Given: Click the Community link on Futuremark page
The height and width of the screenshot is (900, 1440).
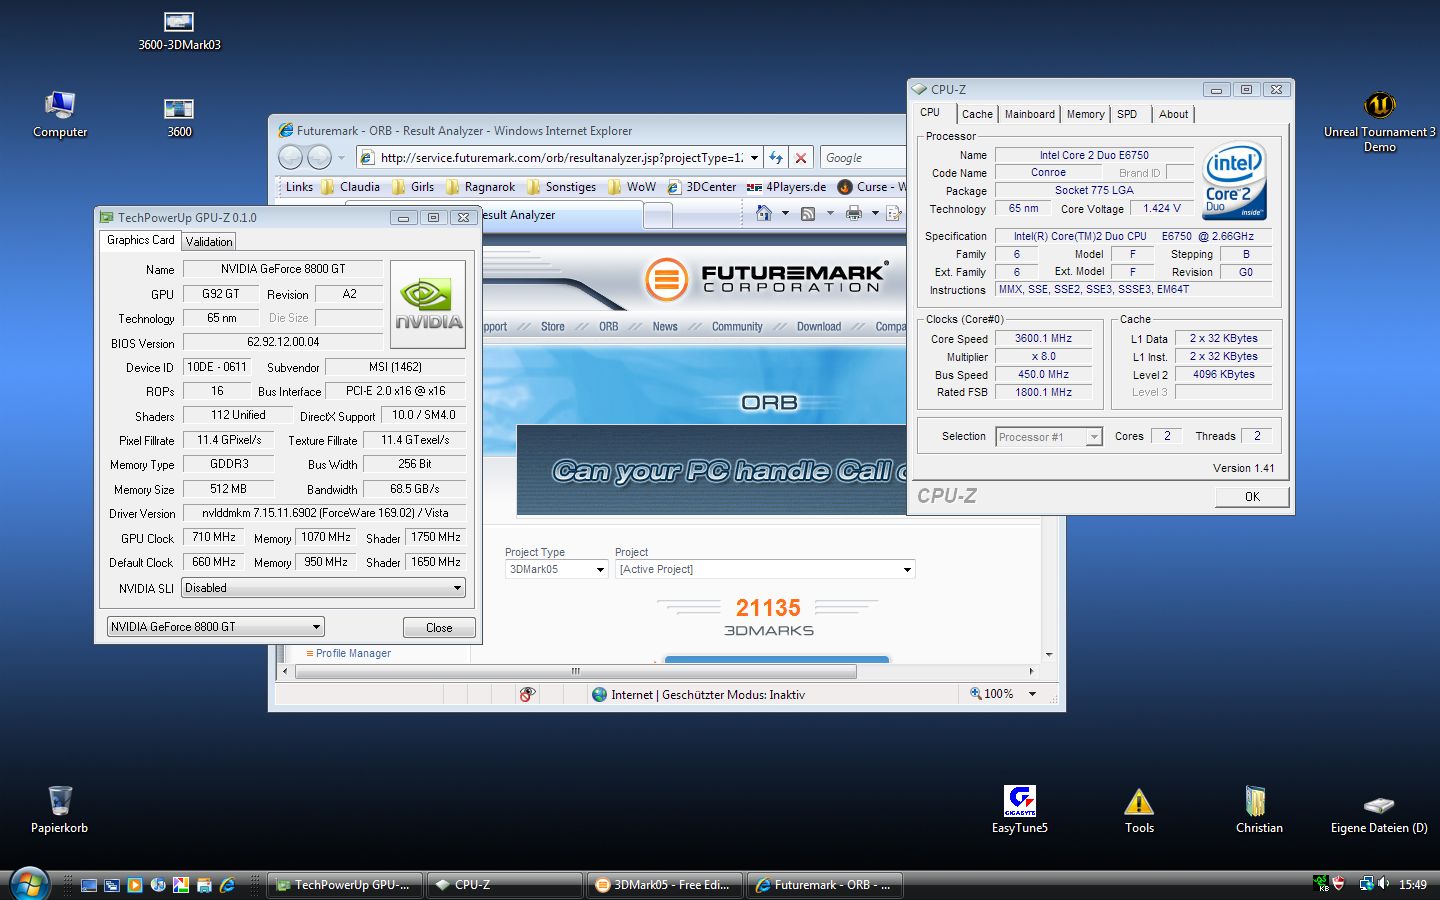Looking at the screenshot, I should 737,327.
